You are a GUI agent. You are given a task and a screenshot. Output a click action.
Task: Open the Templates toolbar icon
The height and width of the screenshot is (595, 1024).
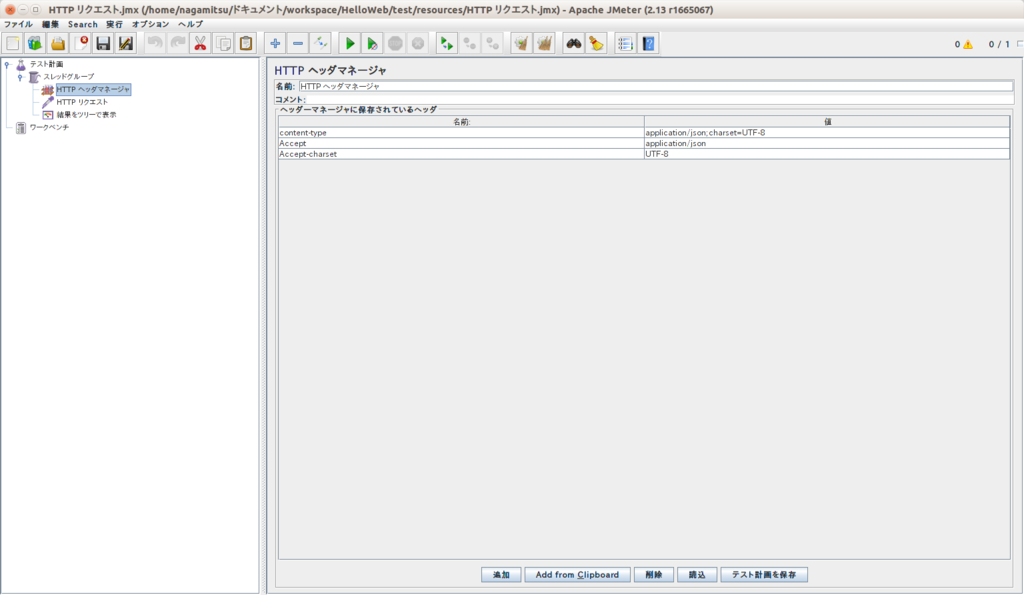click(35, 44)
